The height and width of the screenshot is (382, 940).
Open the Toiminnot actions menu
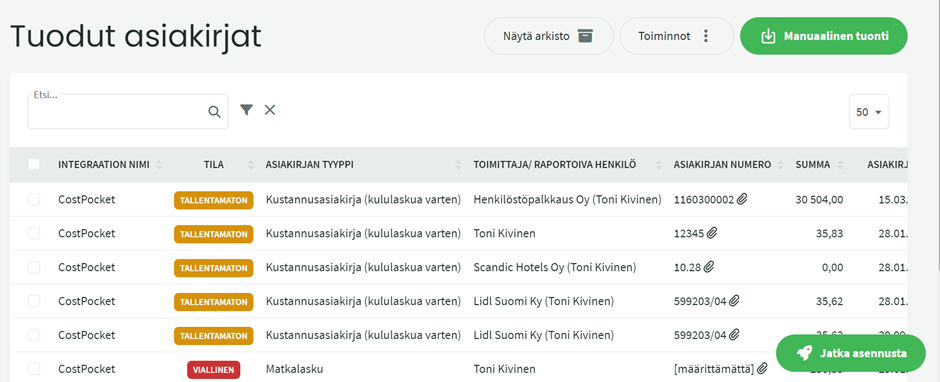677,36
